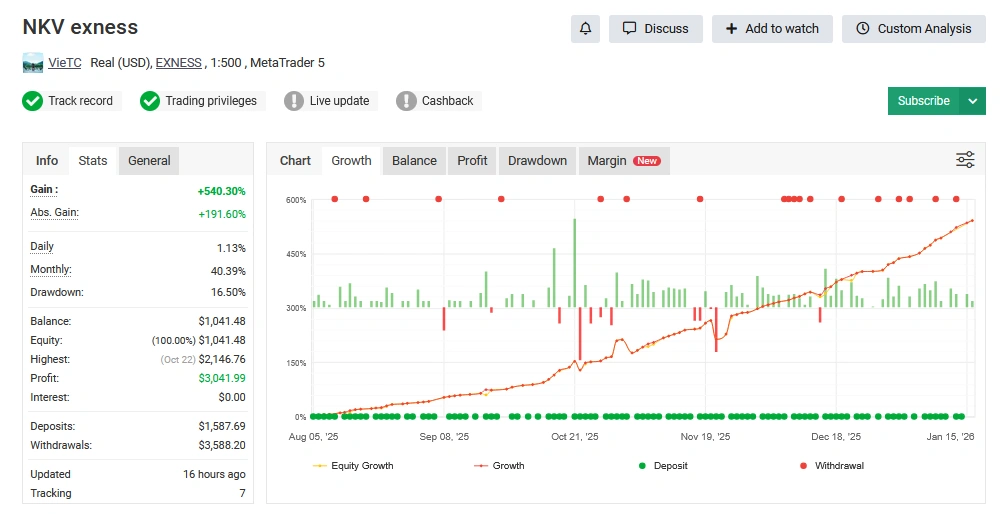
Task: Toggle Equity Growth series in legend
Action: pos(353,466)
